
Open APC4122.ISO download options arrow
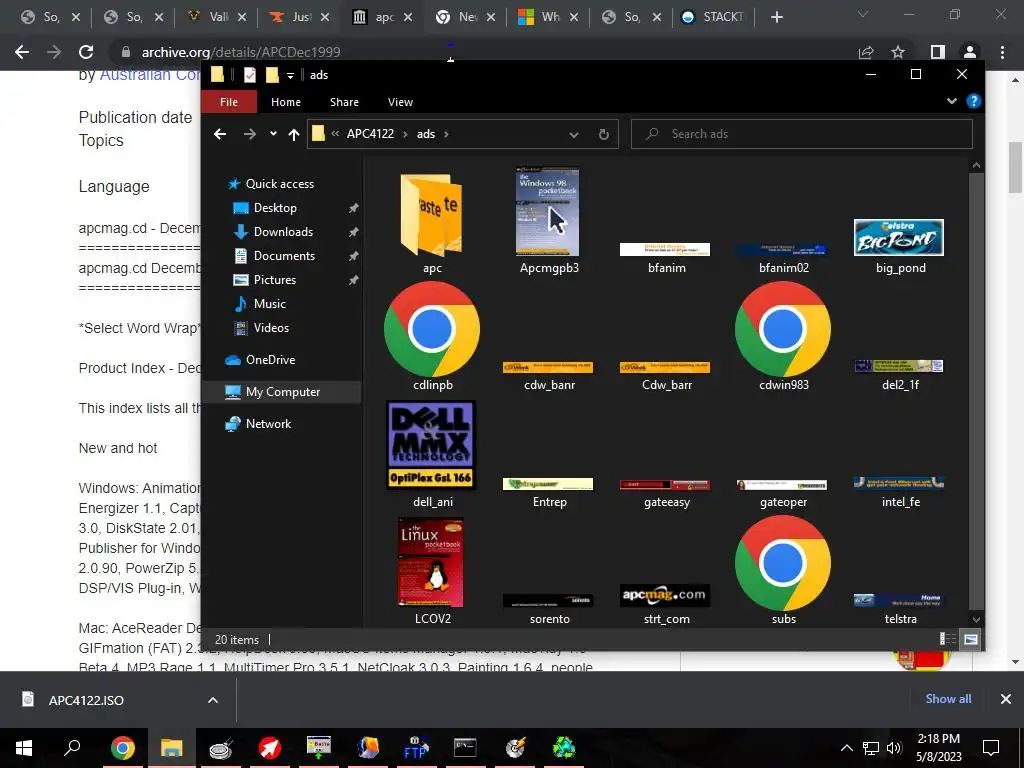[x=212, y=700]
